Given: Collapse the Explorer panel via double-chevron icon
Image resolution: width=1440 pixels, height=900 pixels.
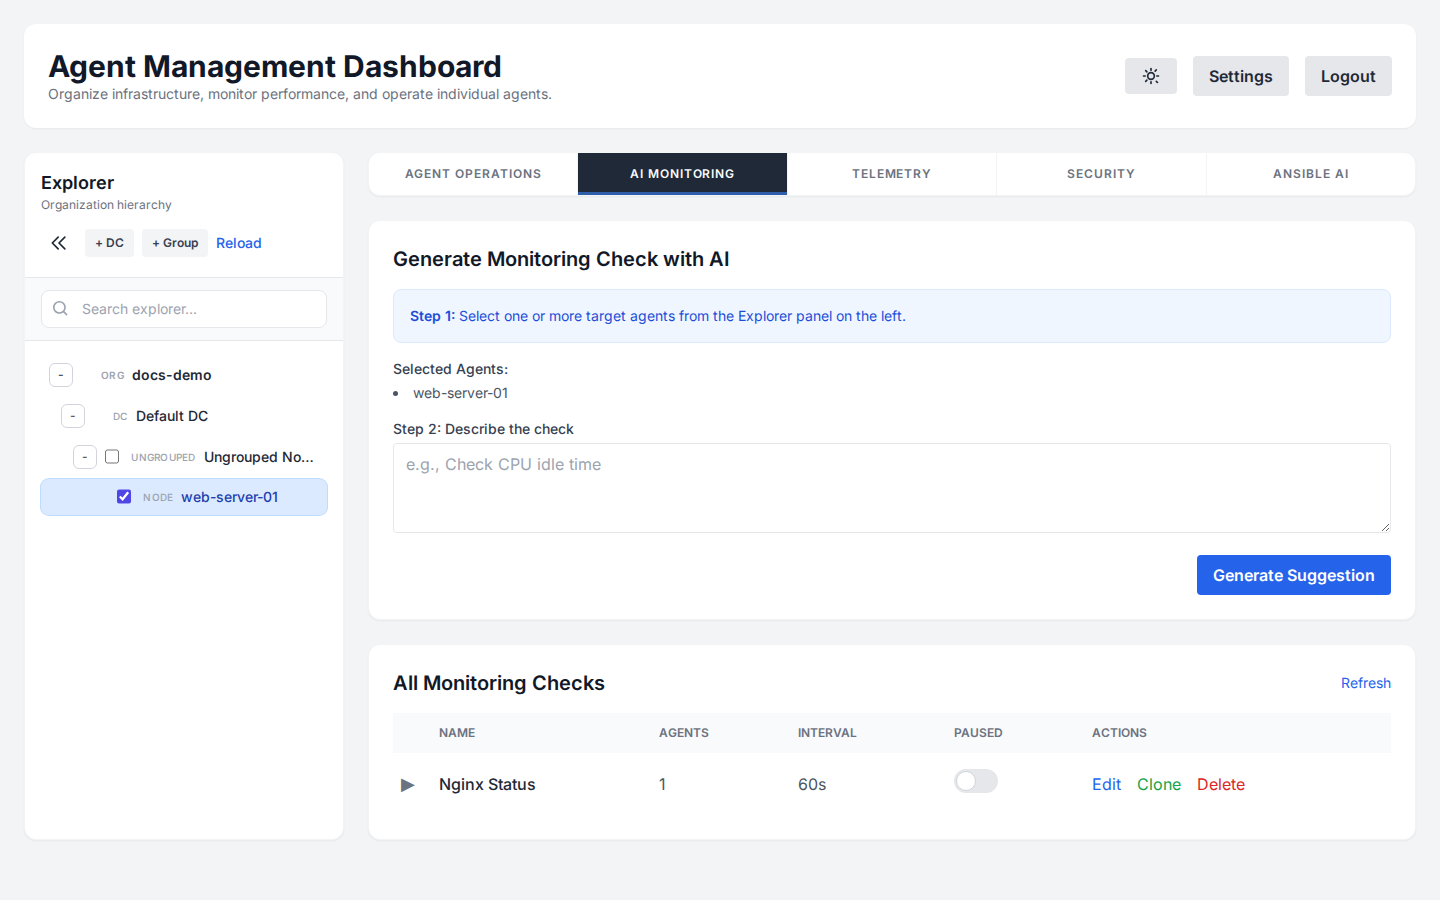Looking at the screenshot, I should (58, 242).
